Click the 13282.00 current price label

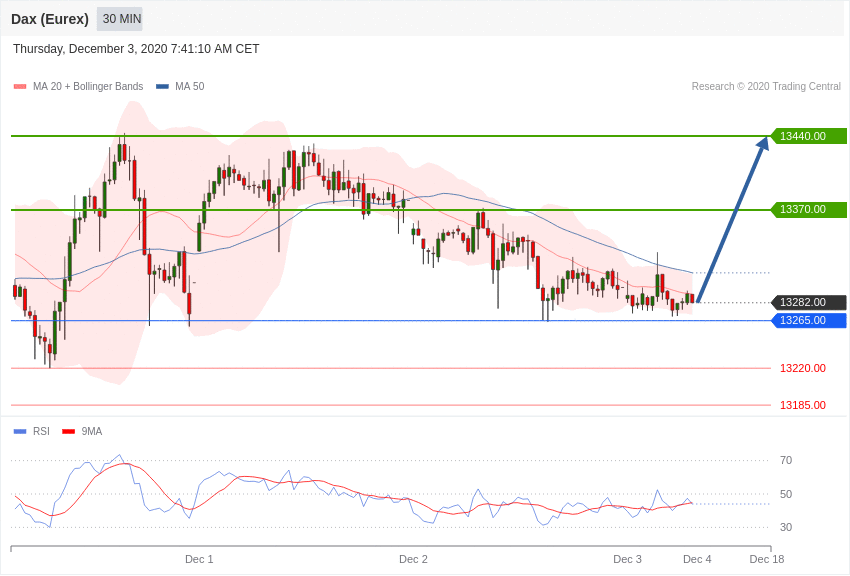[x=809, y=302]
